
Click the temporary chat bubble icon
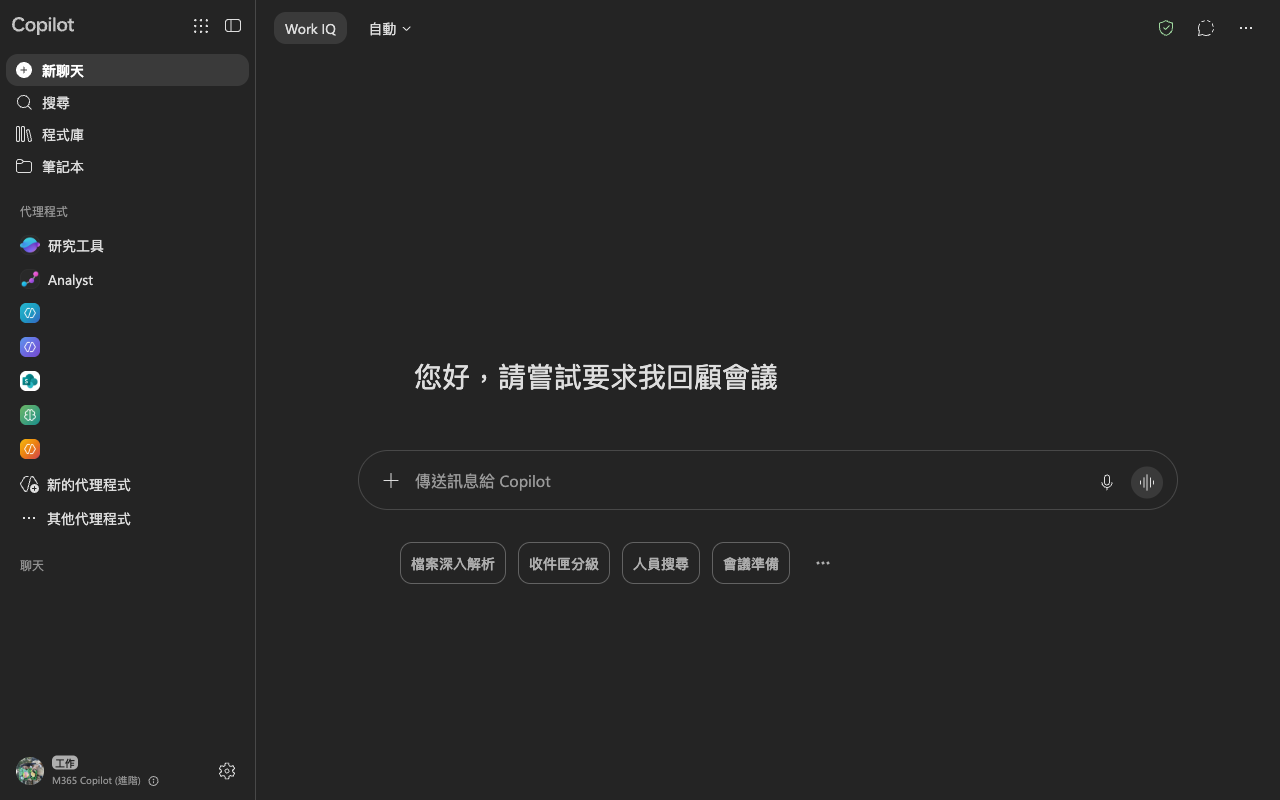click(1206, 28)
